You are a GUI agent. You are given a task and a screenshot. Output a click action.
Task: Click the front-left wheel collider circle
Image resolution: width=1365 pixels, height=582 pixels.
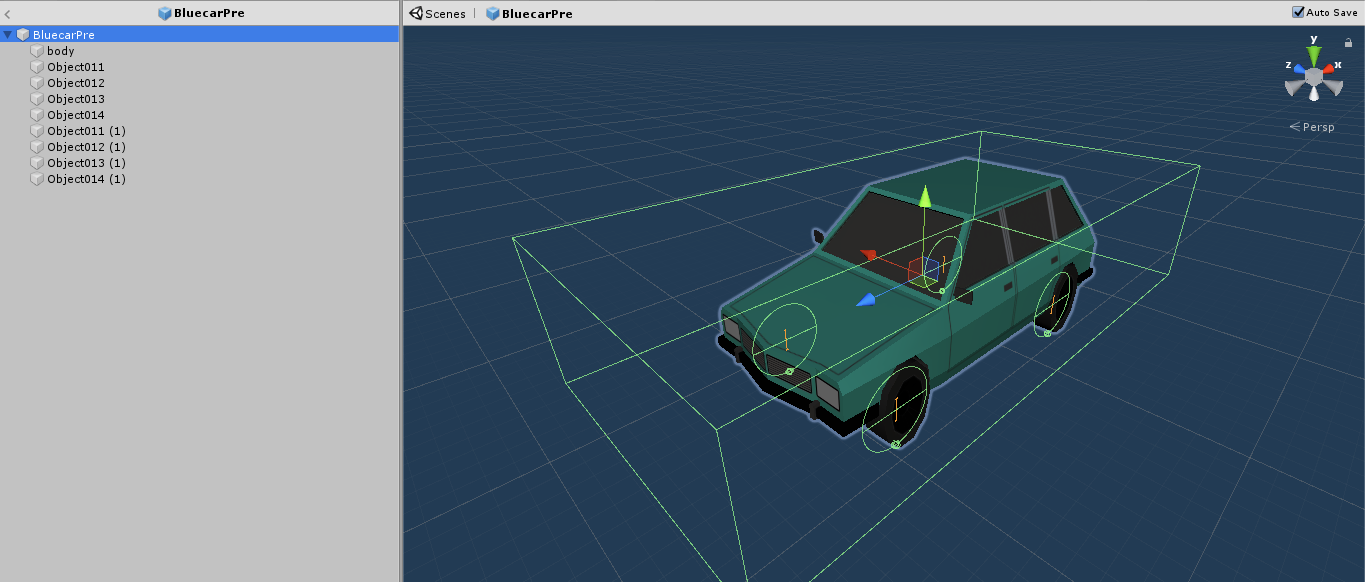click(785, 339)
